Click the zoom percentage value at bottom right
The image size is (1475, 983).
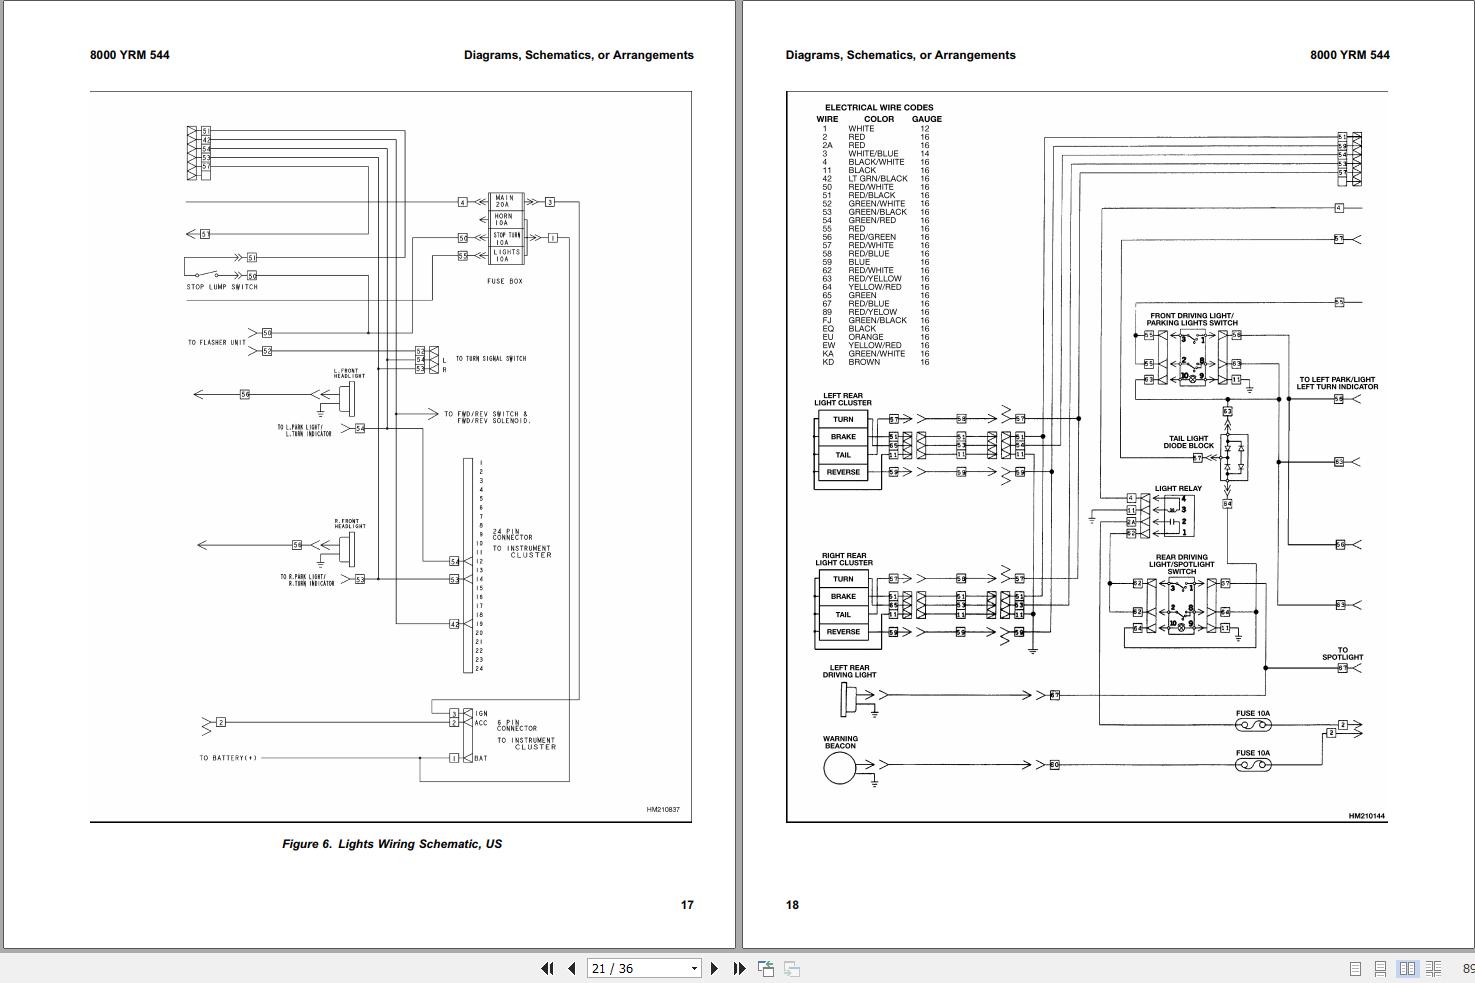click(x=1468, y=968)
